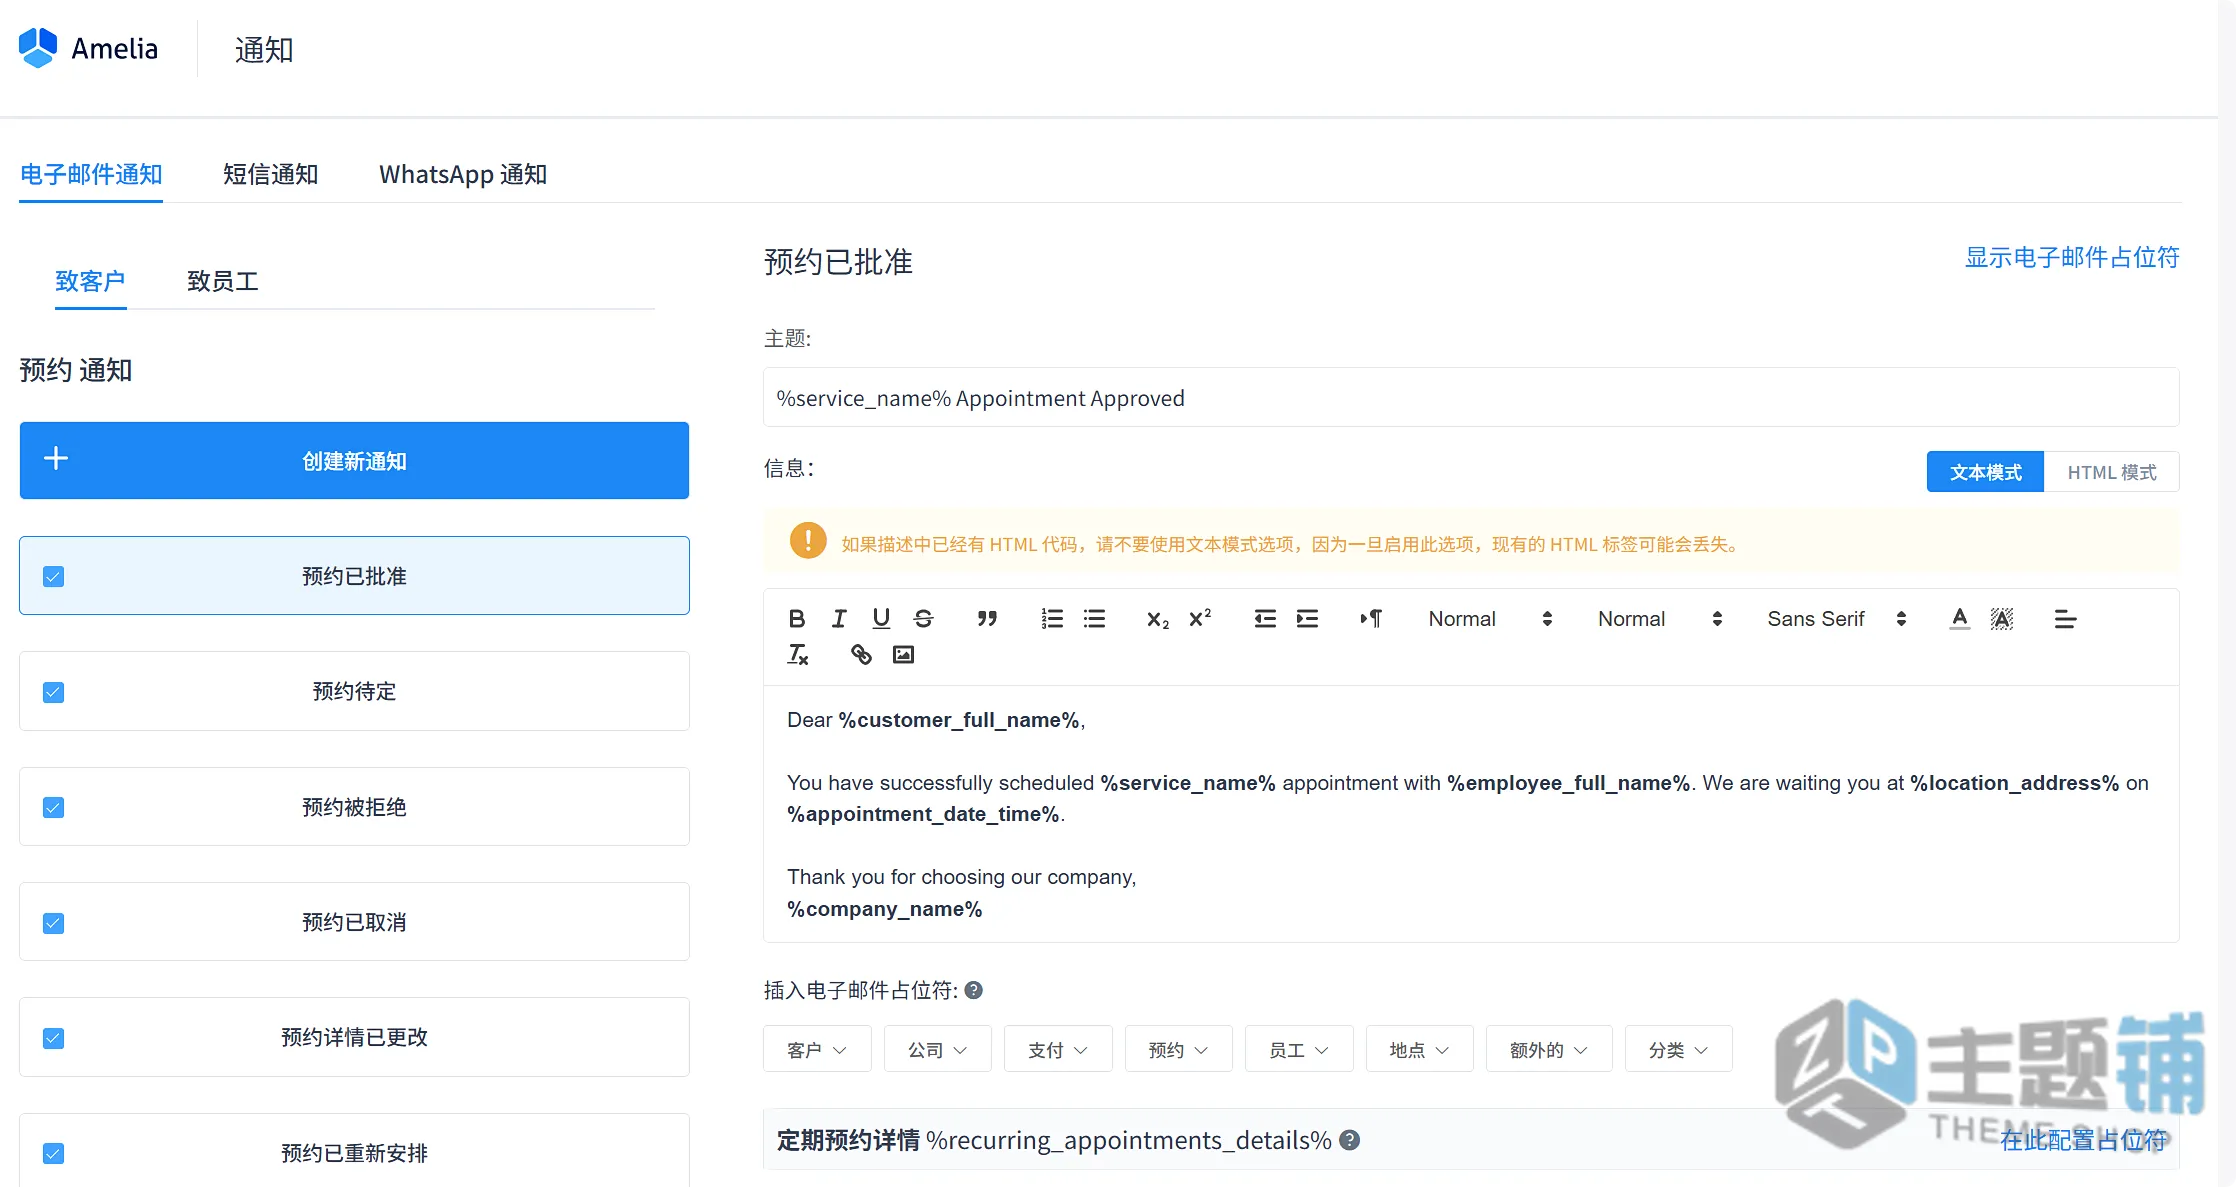Create an ordered numbered list
Viewport: 2236px width, 1187px height.
pyautogui.click(x=1052, y=619)
